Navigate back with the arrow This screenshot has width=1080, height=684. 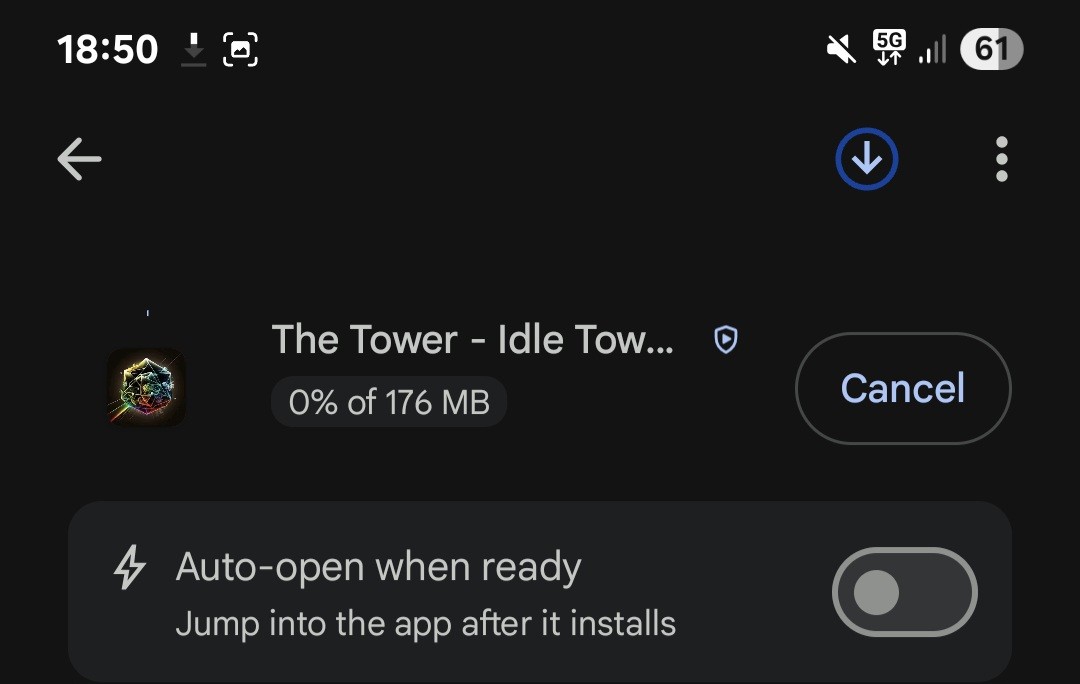(79, 158)
